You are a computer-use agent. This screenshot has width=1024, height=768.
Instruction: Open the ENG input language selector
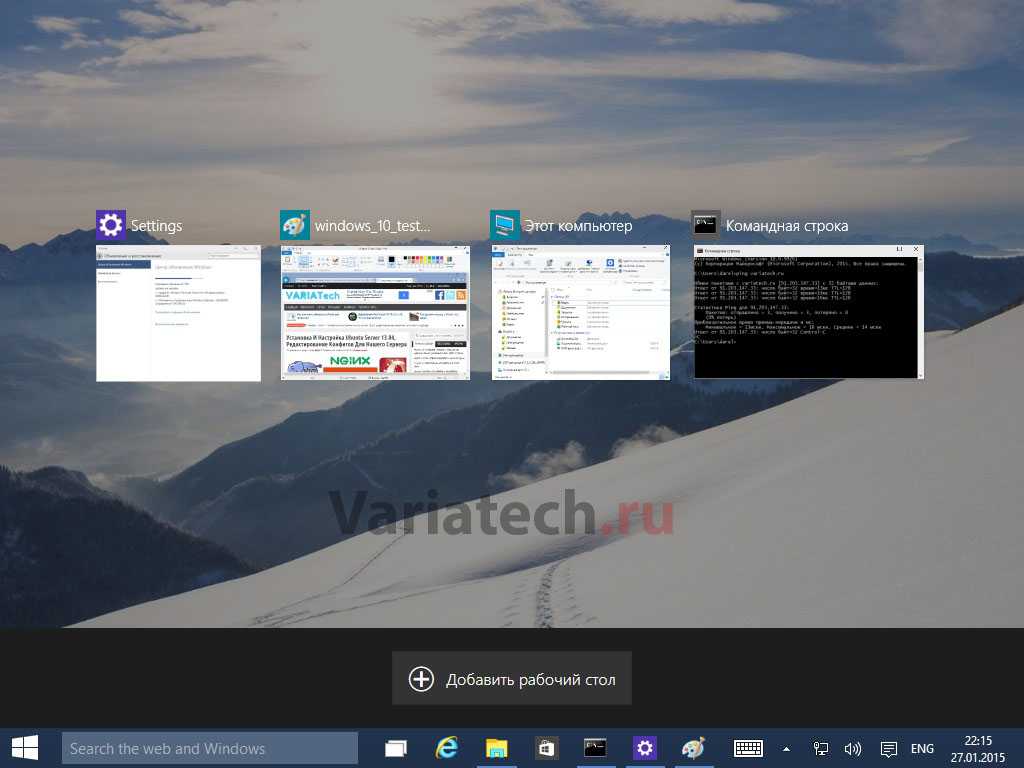[x=922, y=748]
